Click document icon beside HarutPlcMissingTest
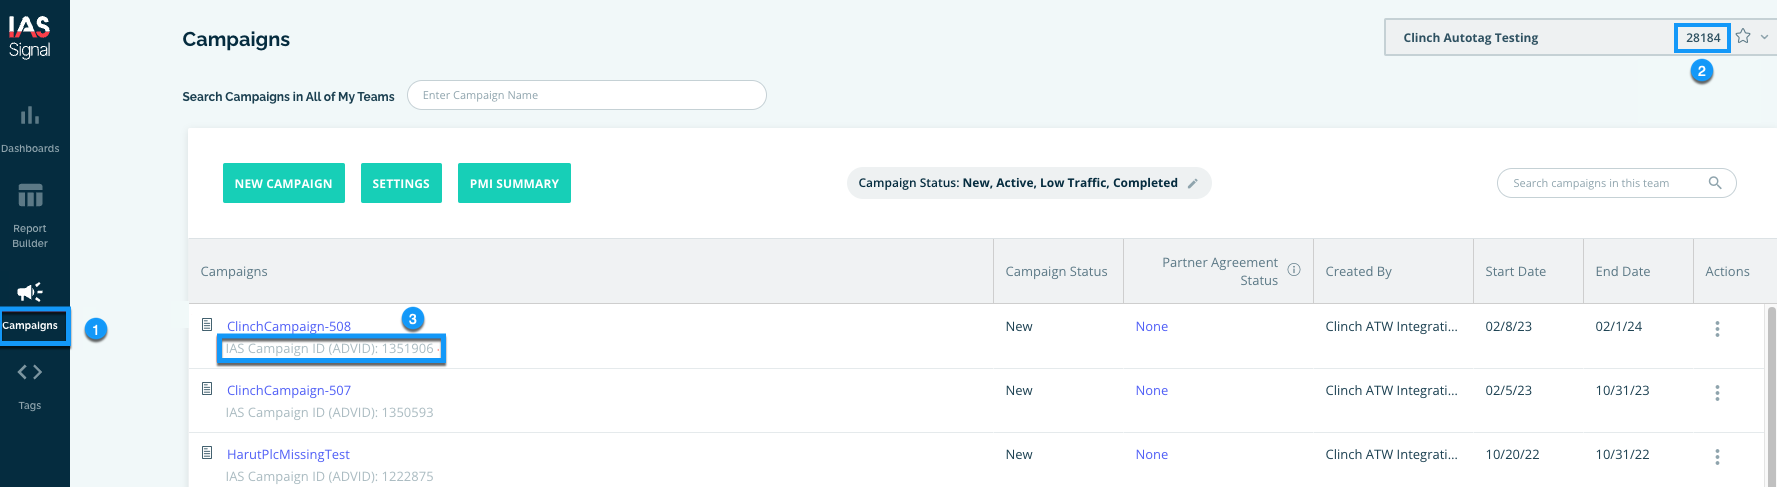1777x487 pixels. click(x=207, y=453)
